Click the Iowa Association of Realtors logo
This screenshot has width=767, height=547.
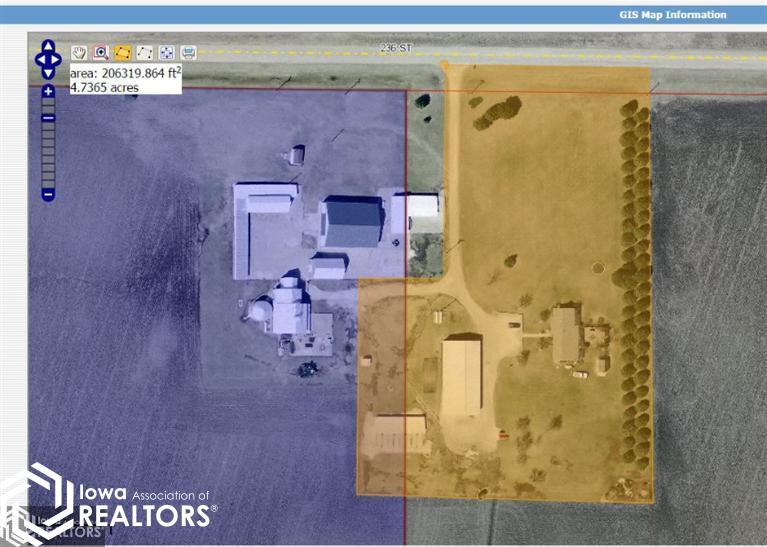108,507
